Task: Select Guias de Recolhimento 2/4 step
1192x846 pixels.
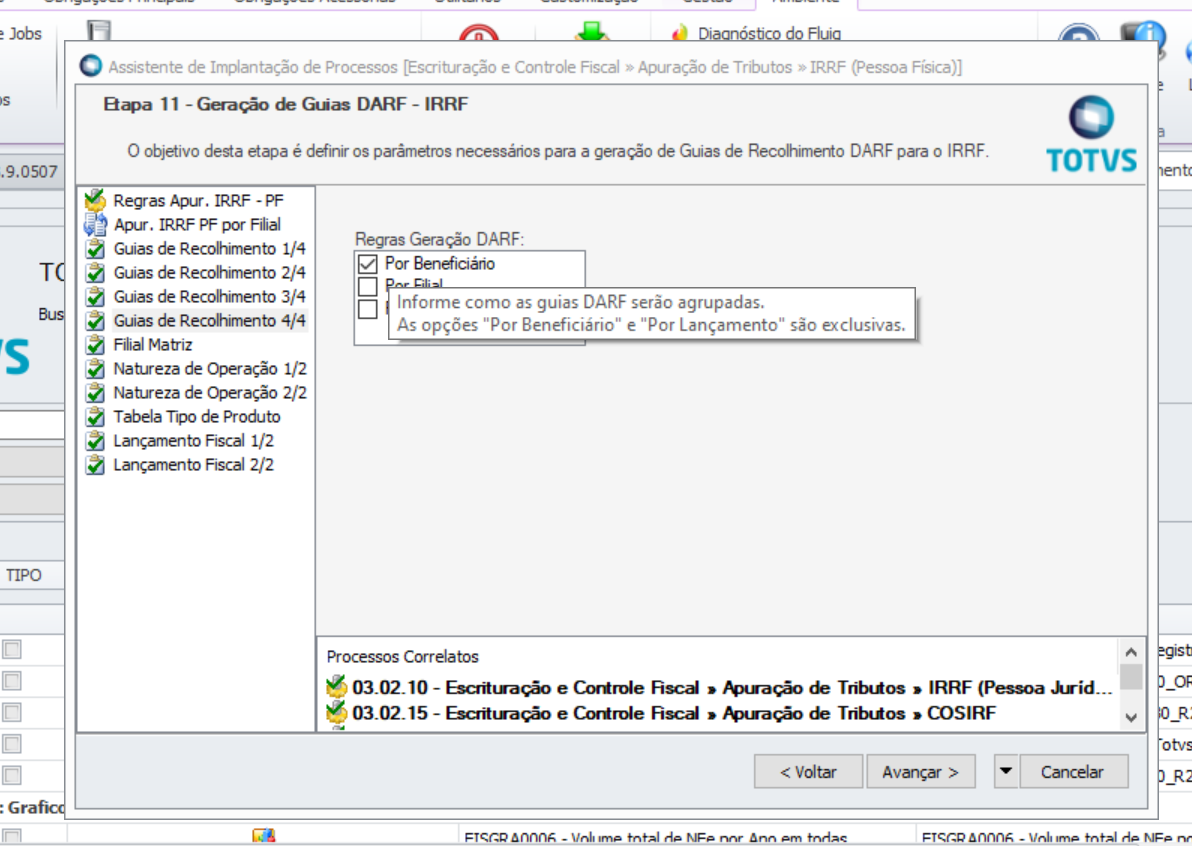Action: [210, 273]
